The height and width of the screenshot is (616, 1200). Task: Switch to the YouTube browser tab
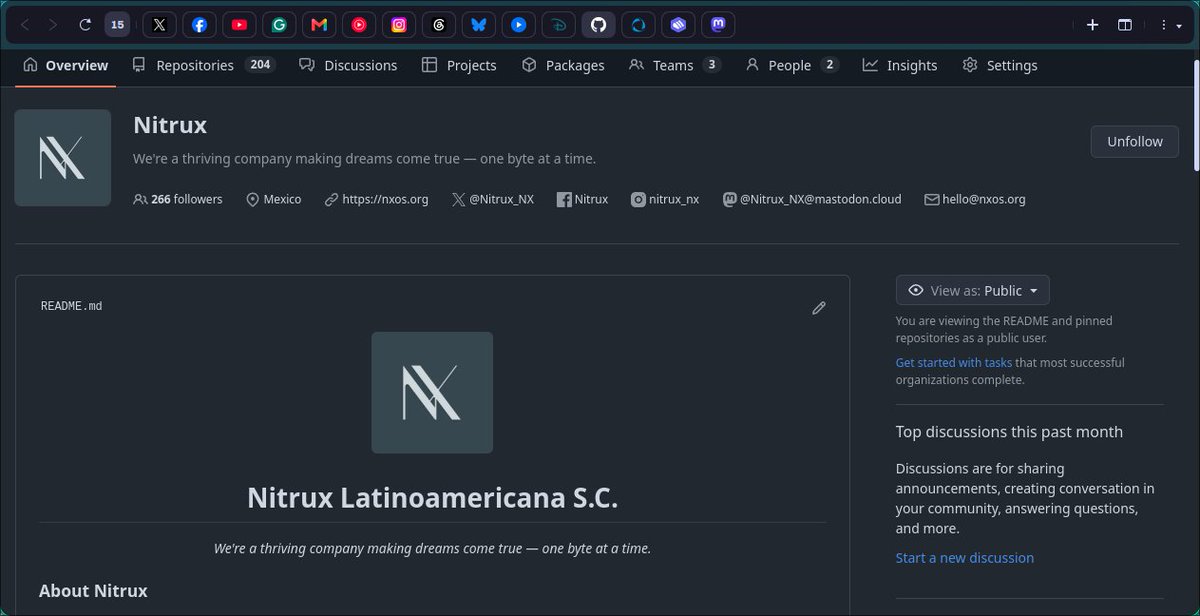pos(240,25)
